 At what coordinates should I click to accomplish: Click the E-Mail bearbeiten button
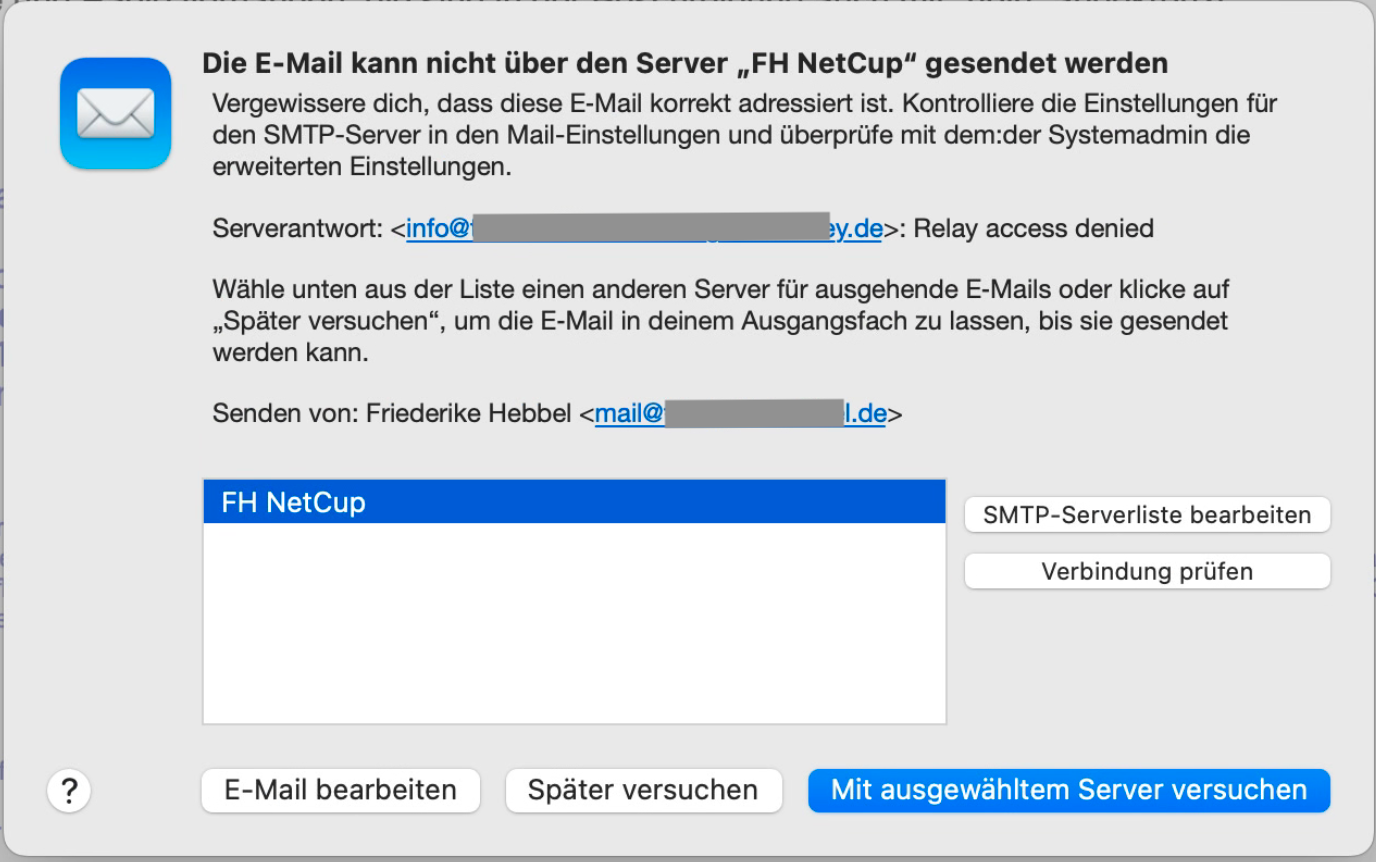[340, 790]
